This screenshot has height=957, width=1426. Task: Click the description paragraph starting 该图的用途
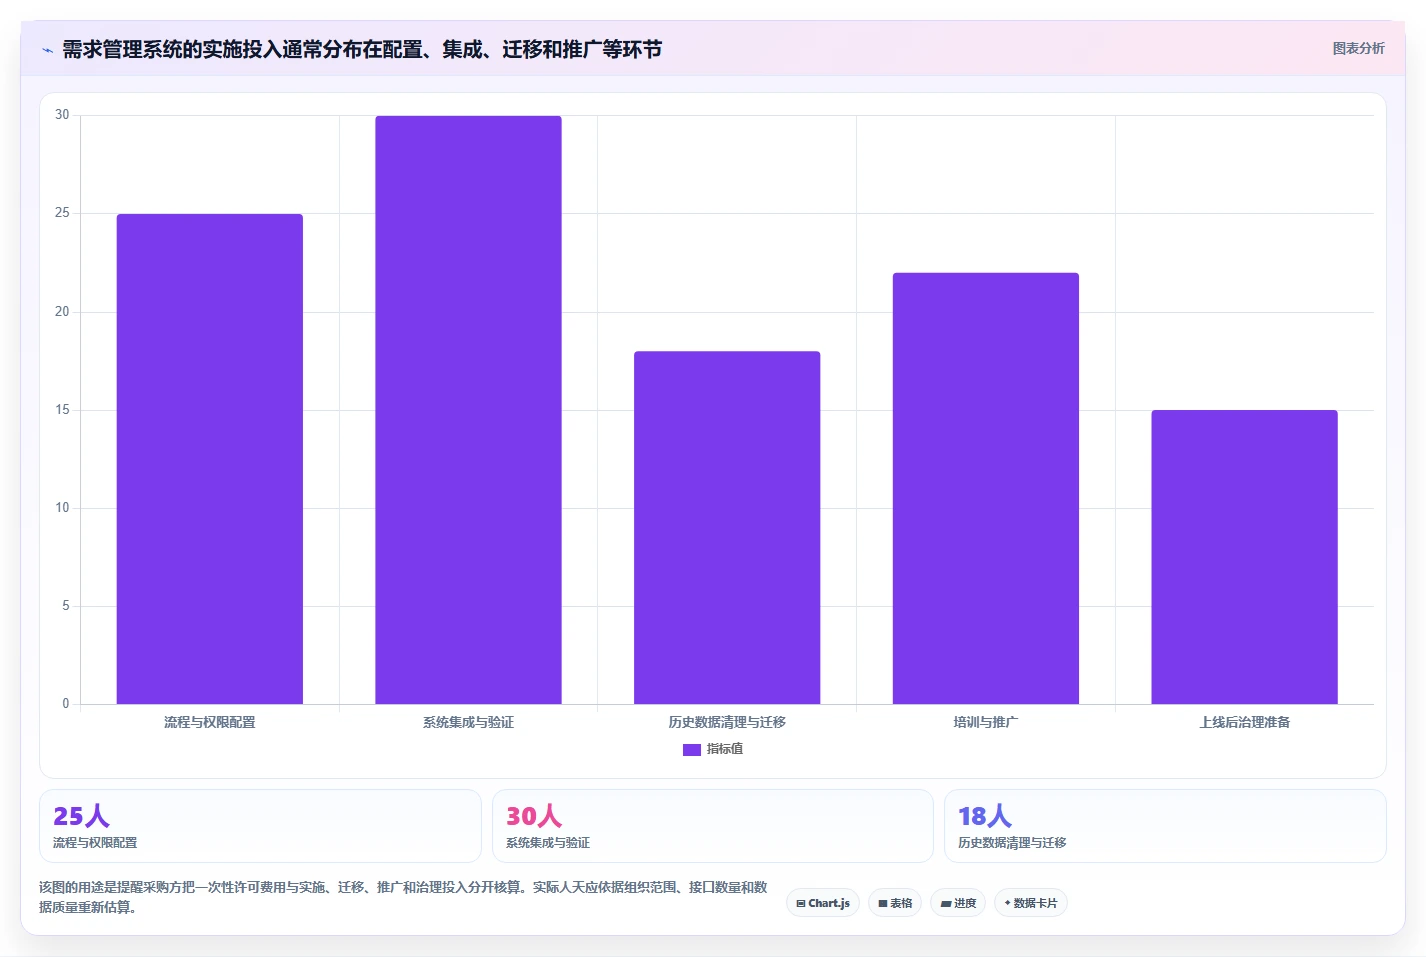tap(403, 897)
